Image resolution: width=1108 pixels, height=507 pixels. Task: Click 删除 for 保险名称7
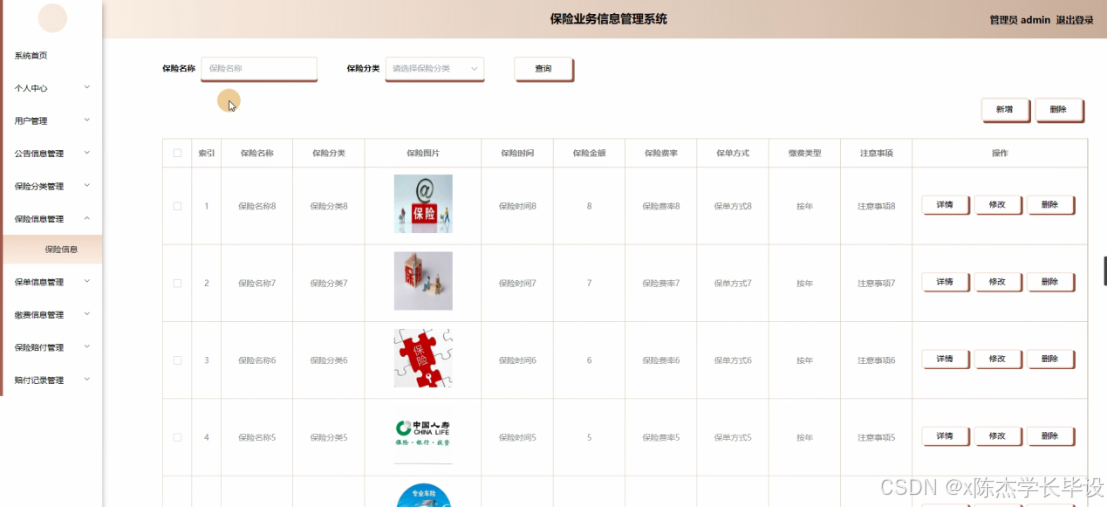pos(1050,282)
